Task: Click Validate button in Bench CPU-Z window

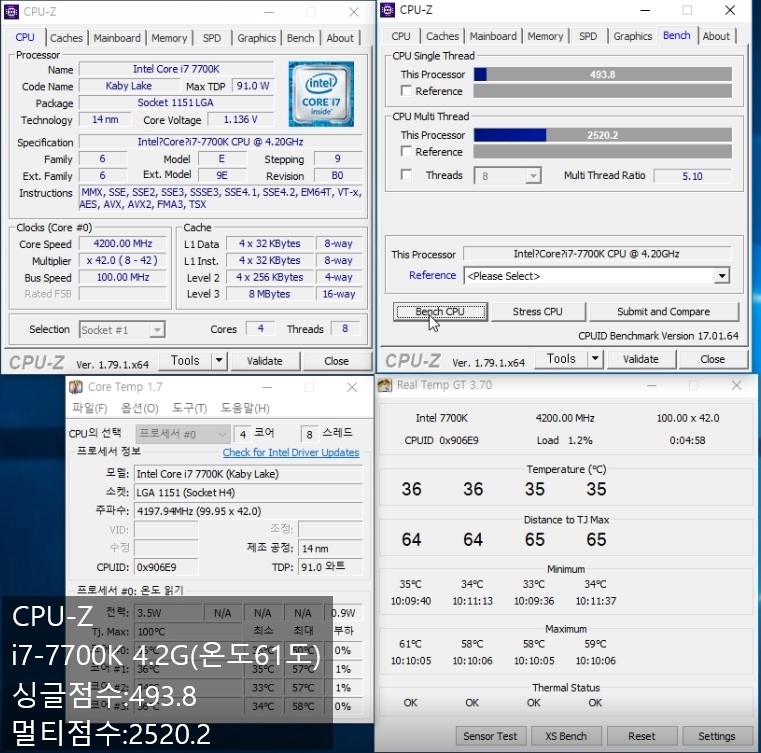Action: pos(641,359)
